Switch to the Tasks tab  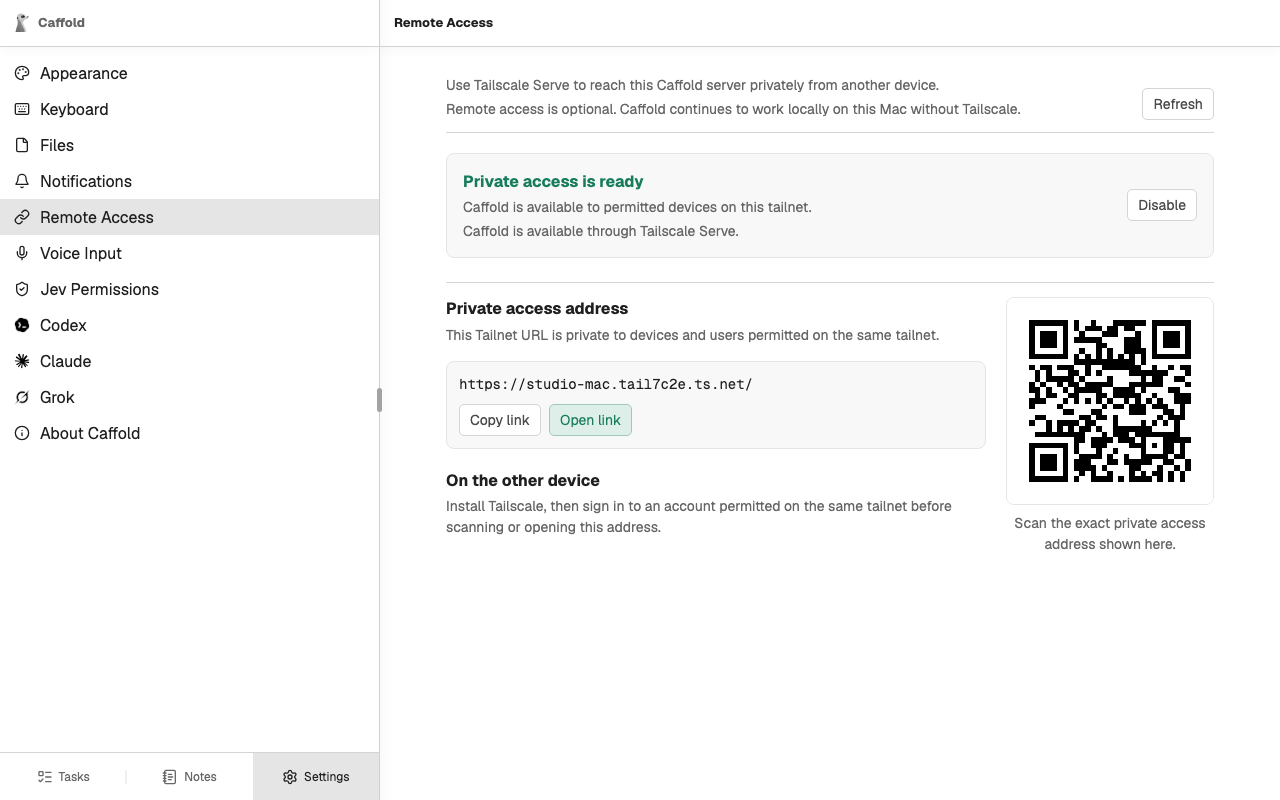pyautogui.click(x=63, y=777)
